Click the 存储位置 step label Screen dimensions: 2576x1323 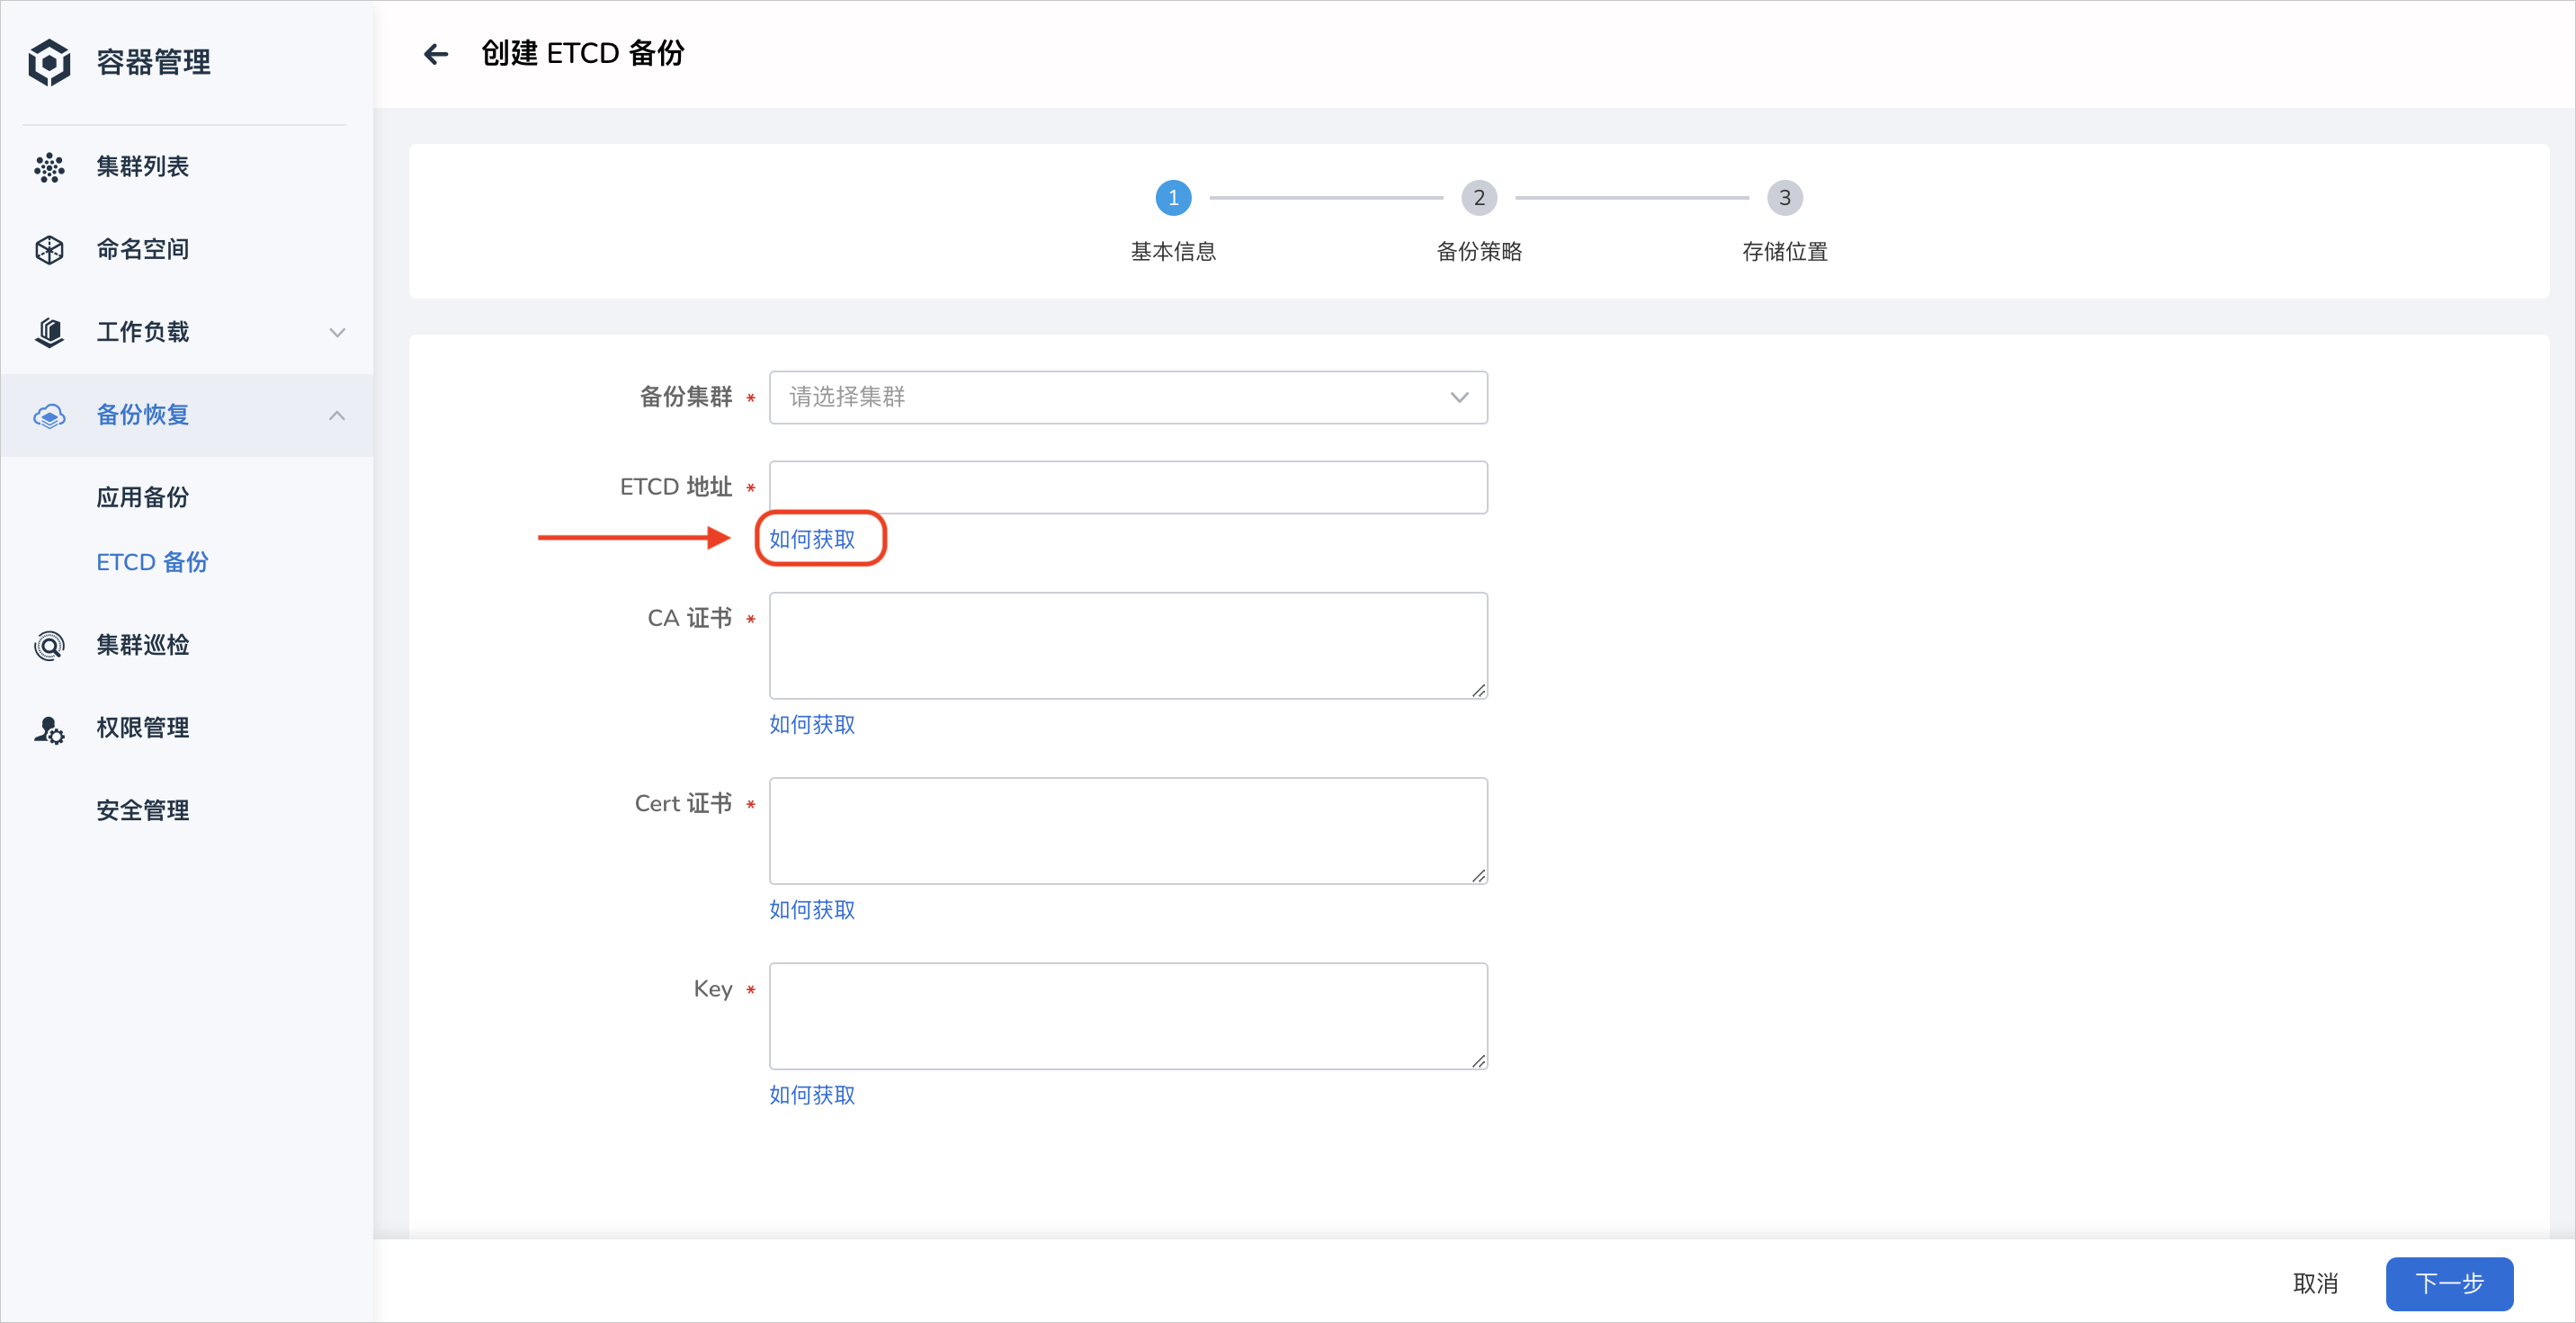(1785, 252)
